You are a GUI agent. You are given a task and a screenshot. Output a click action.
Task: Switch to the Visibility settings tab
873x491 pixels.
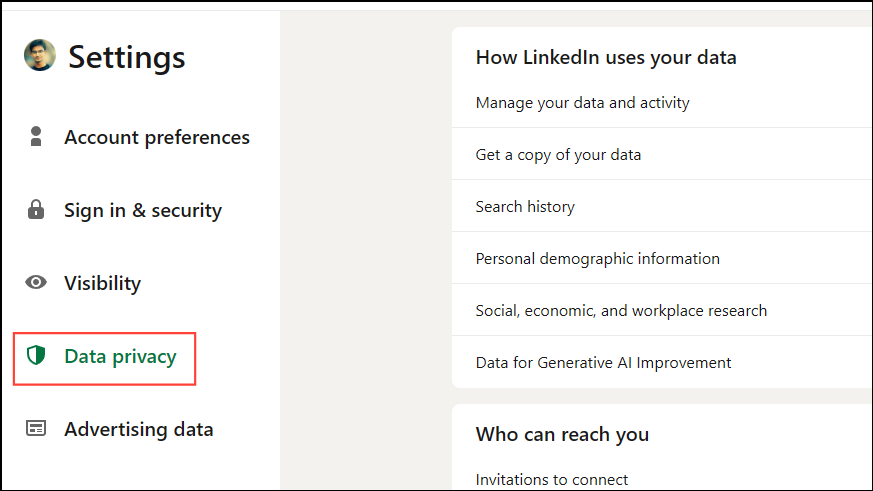coord(102,283)
